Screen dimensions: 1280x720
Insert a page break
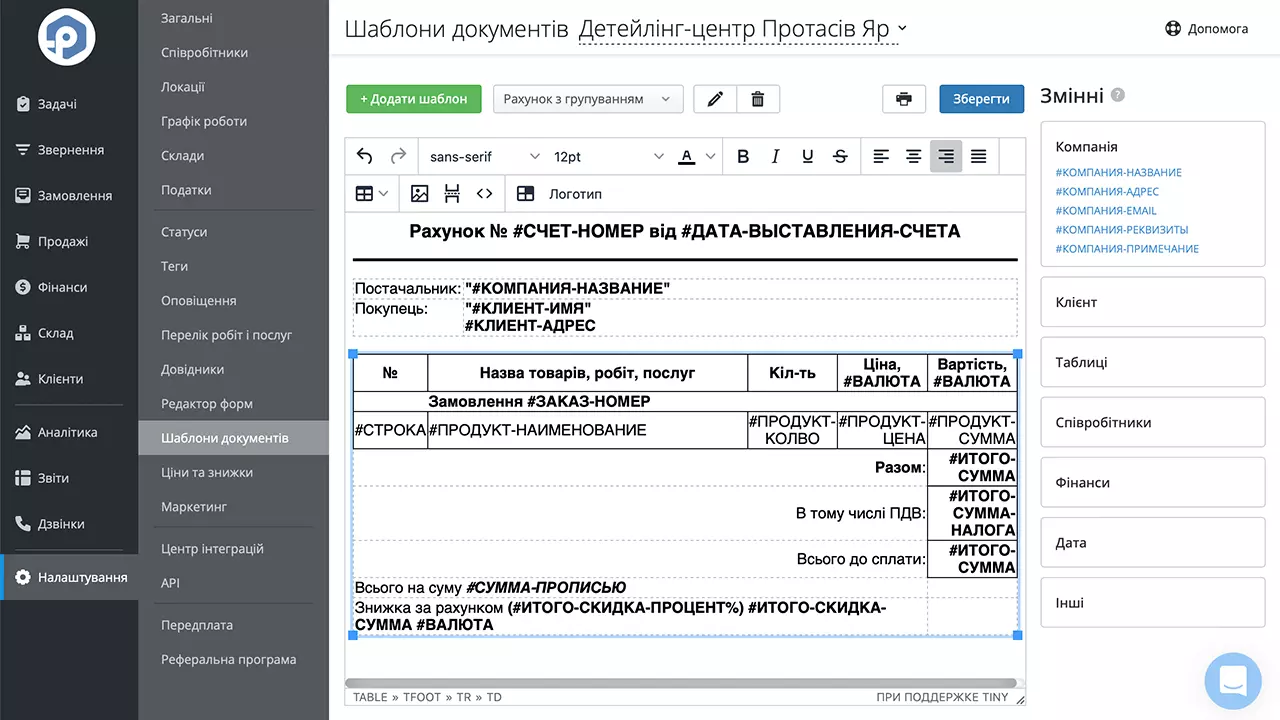coord(452,193)
